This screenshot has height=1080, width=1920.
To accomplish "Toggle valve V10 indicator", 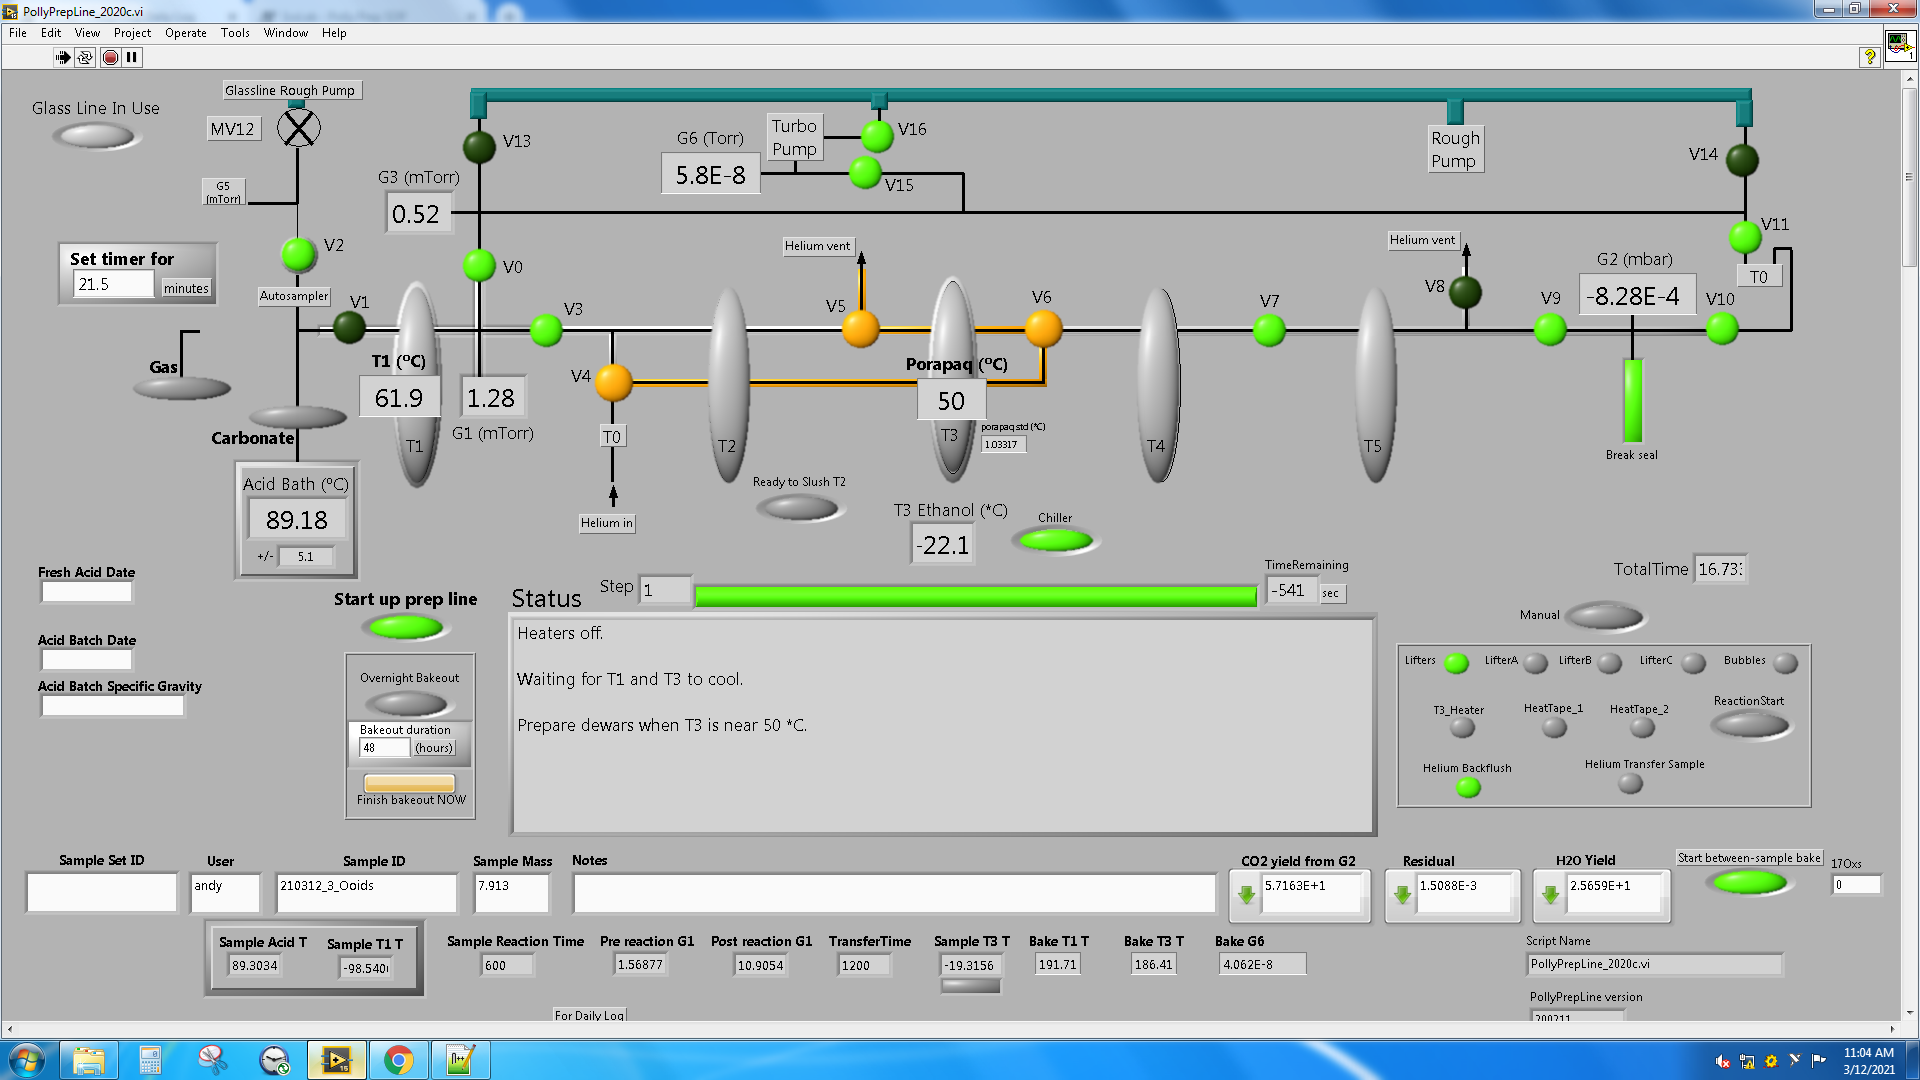I will click(x=1722, y=328).
